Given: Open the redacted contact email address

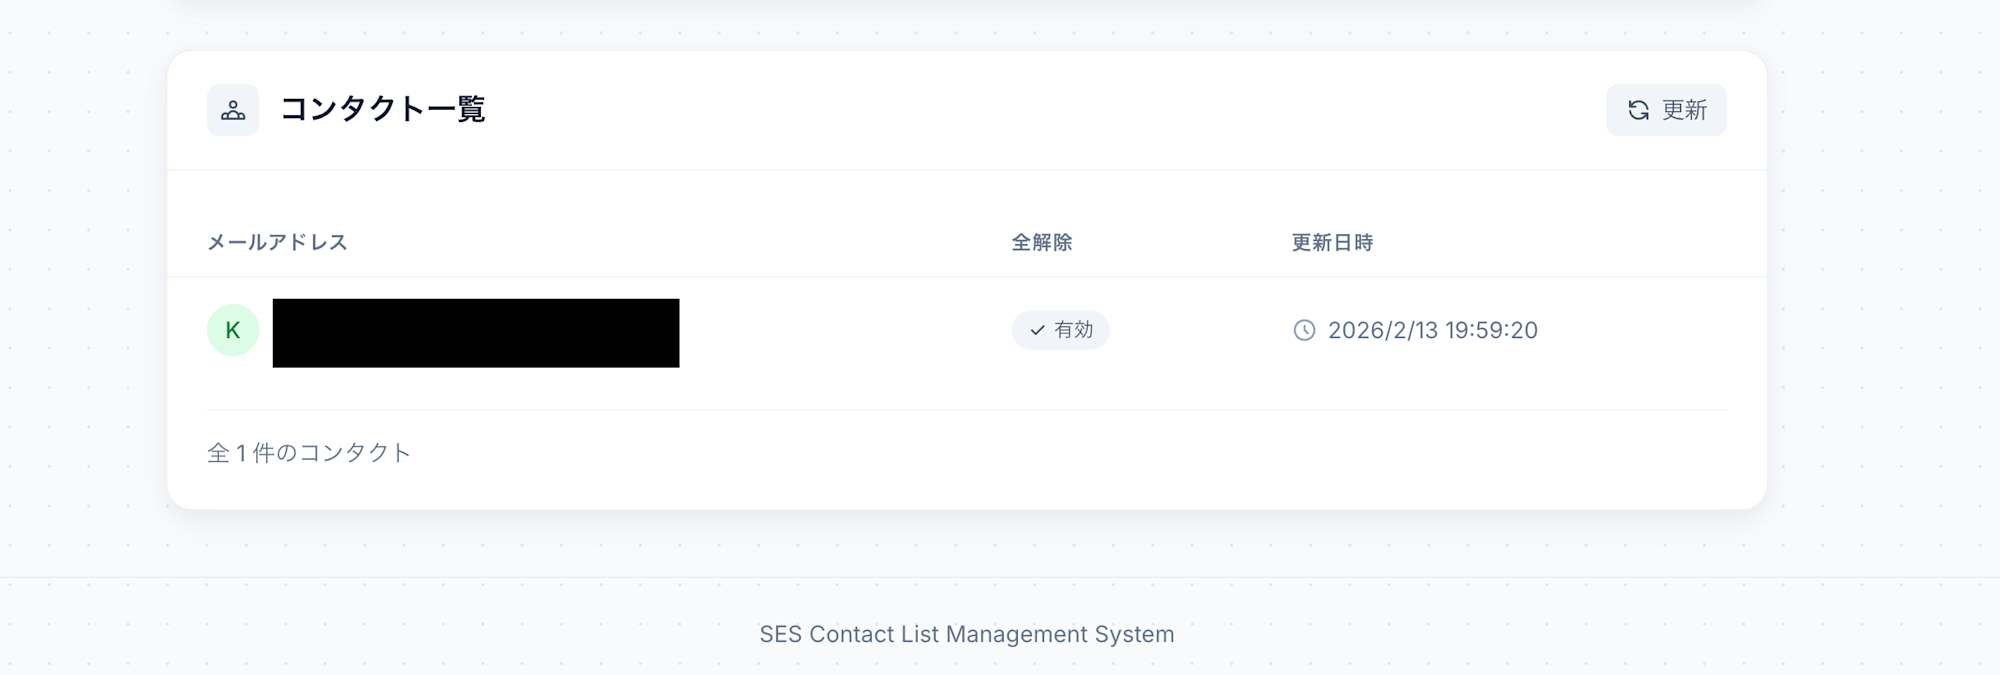Looking at the screenshot, I should tap(475, 333).
